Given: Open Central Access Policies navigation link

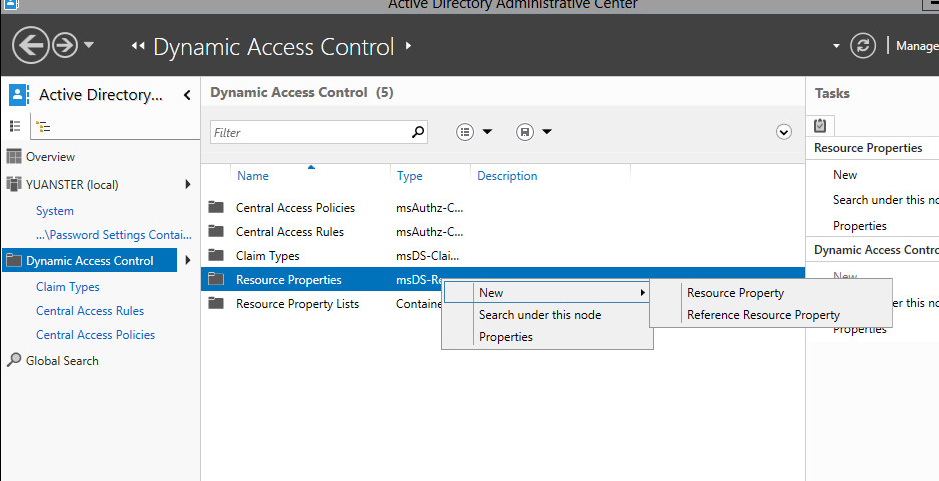Looking at the screenshot, I should click(95, 335).
